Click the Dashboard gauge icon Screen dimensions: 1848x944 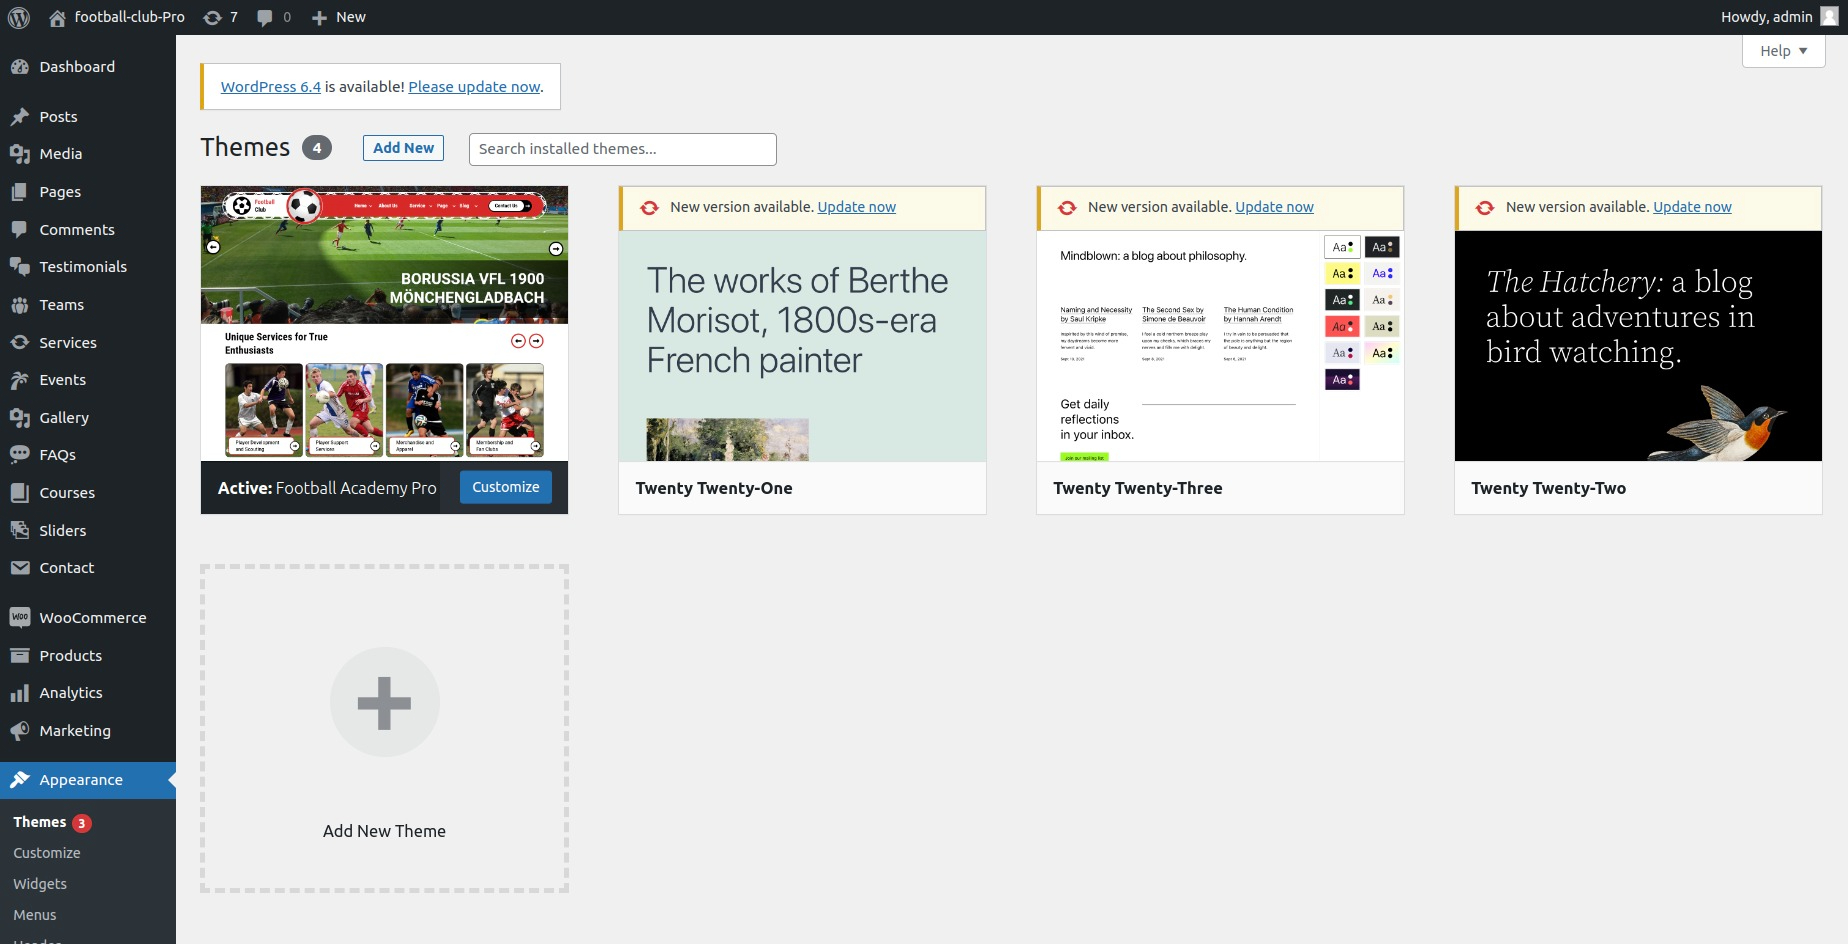20,67
